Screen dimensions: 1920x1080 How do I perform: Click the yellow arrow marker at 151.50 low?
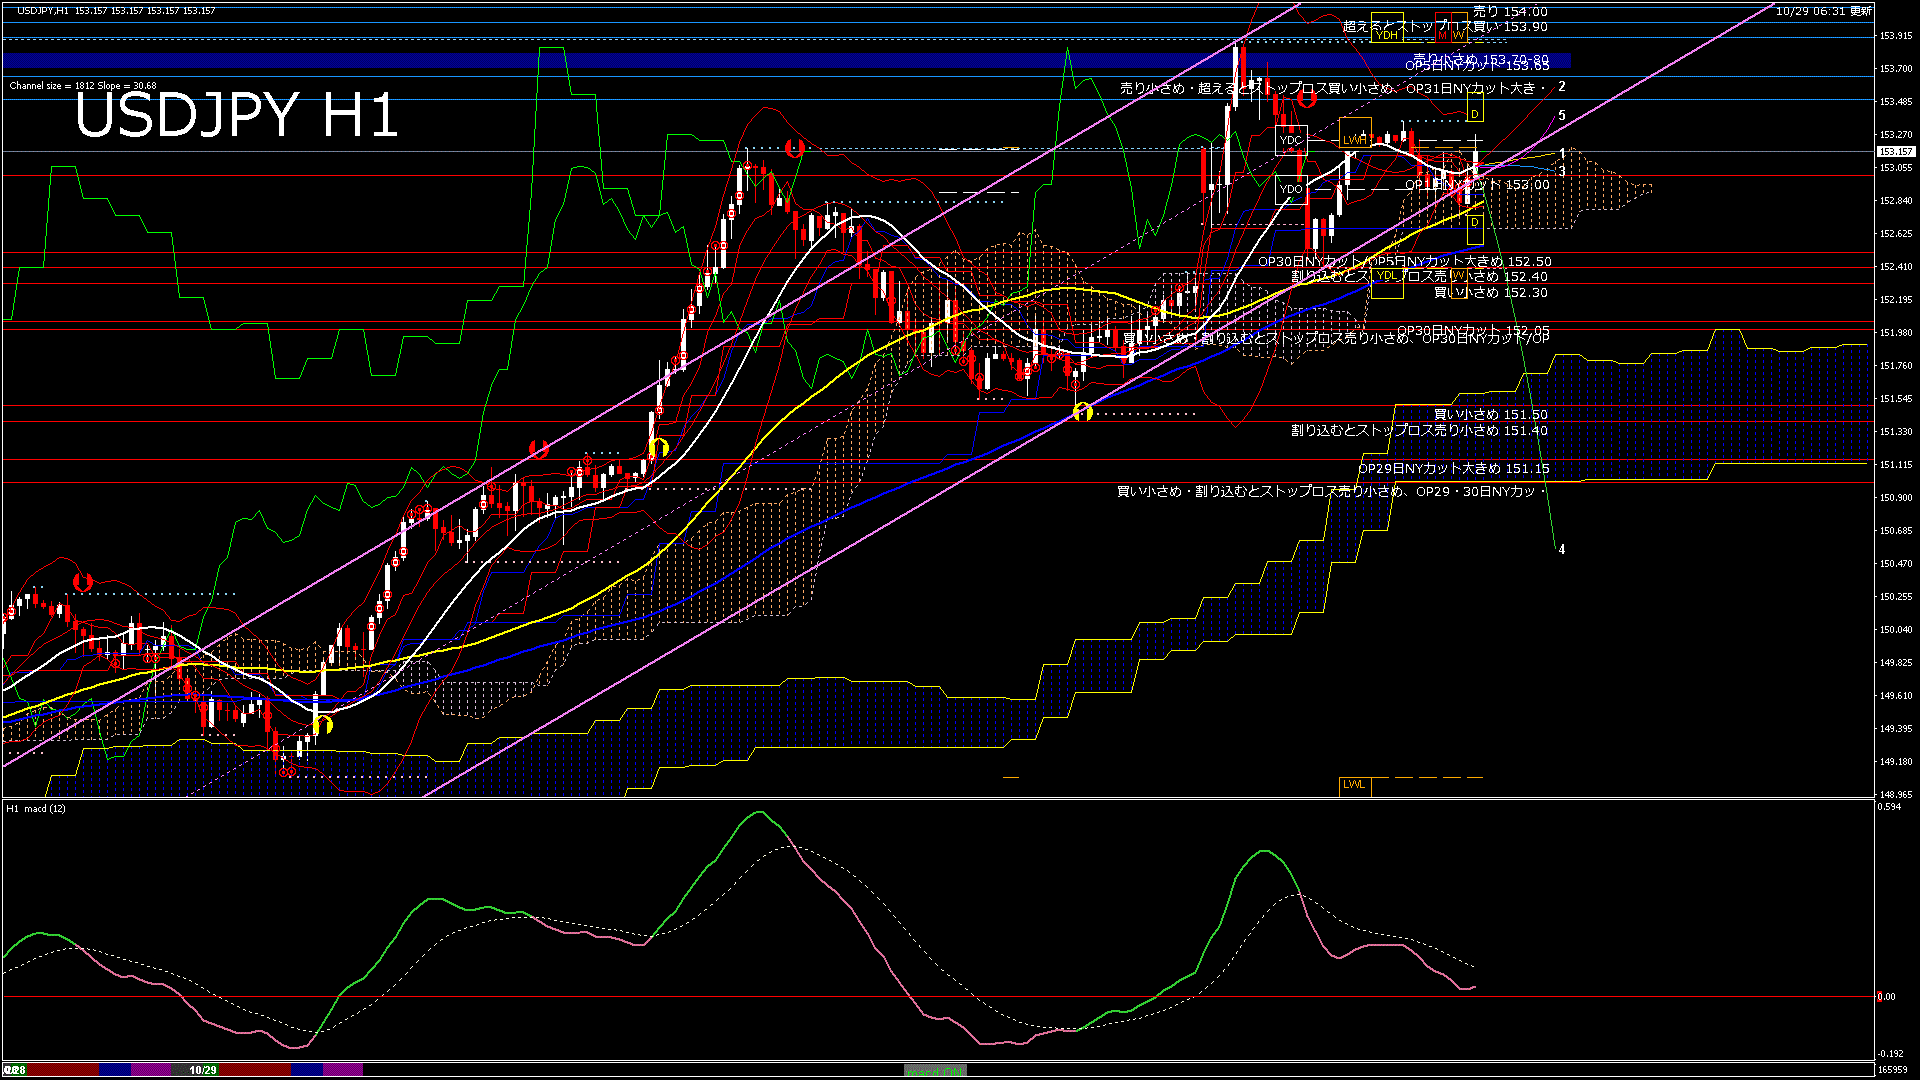point(1082,411)
